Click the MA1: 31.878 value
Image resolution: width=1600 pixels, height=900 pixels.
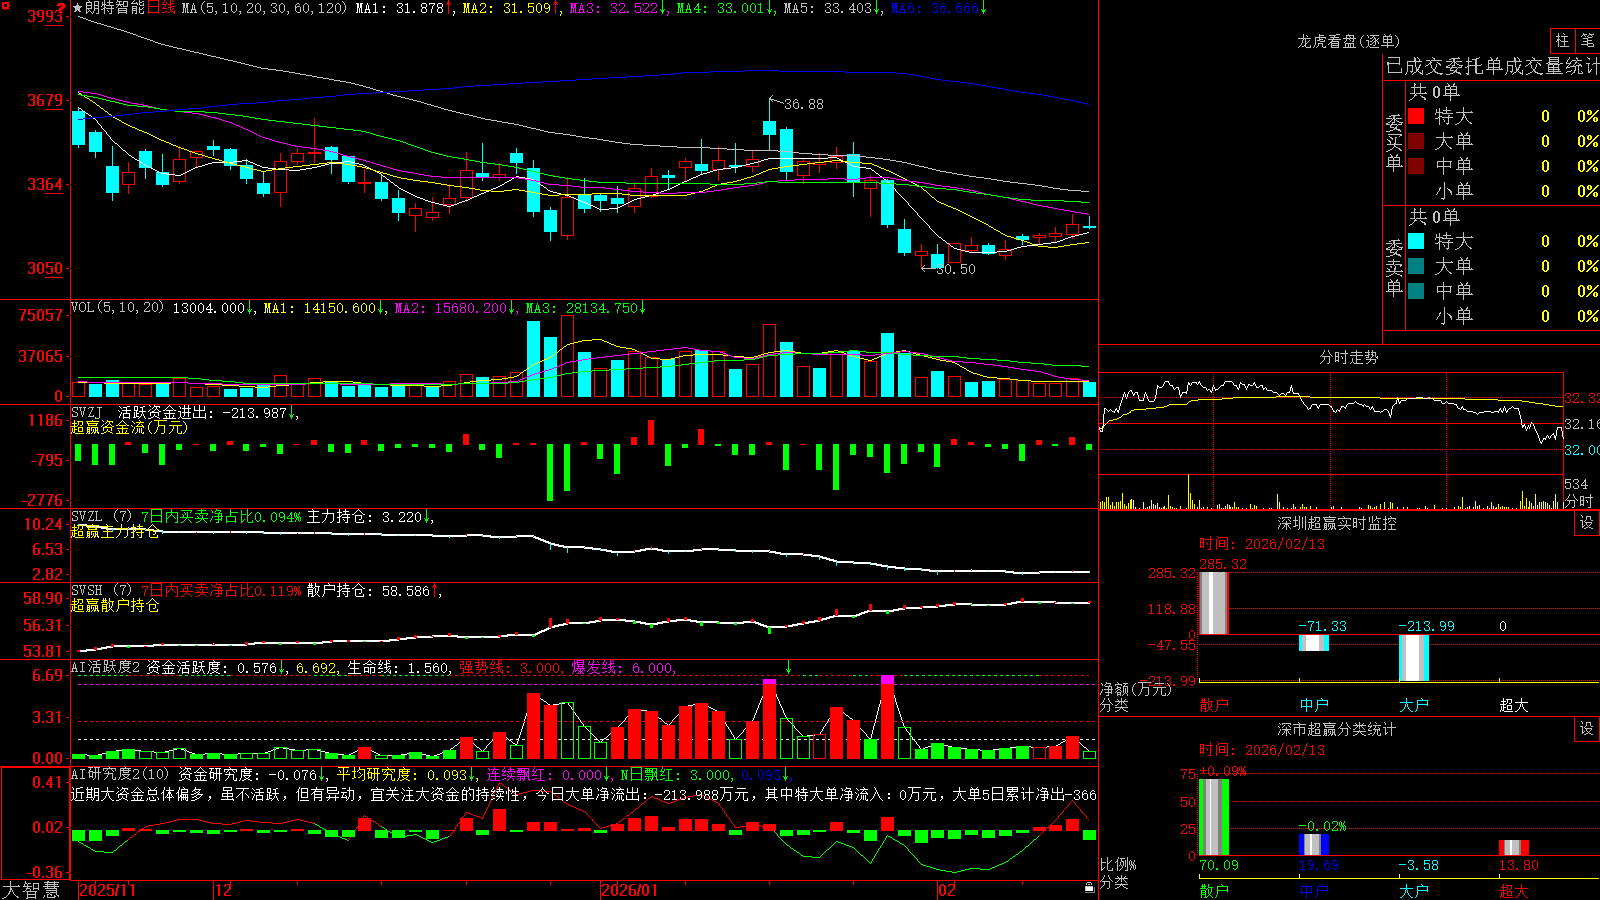point(404,8)
